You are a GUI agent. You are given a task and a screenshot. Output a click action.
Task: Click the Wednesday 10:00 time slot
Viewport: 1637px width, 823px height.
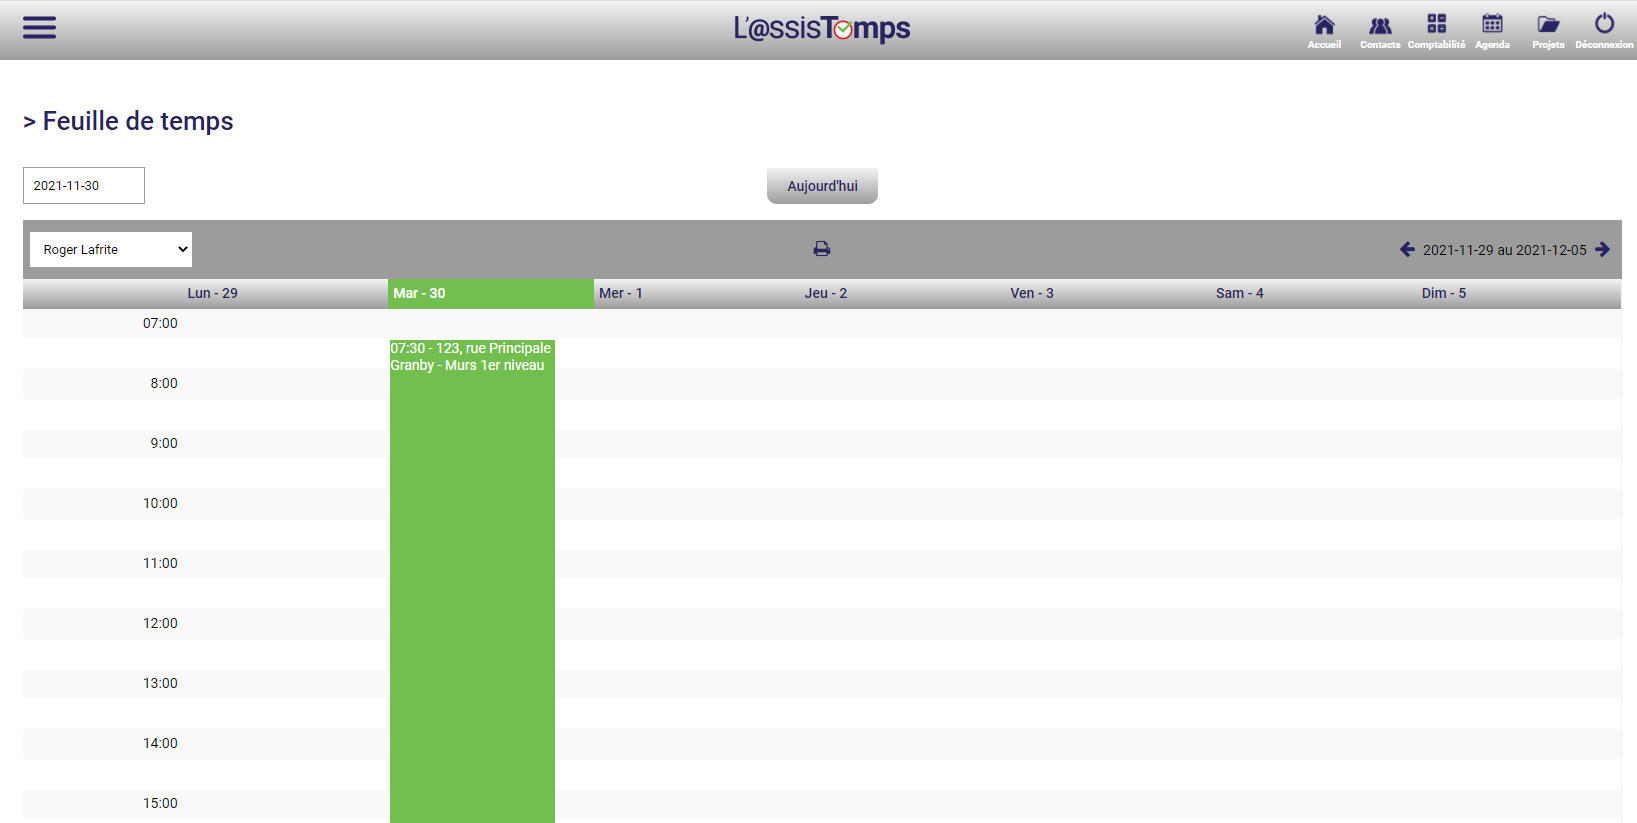tap(696, 504)
